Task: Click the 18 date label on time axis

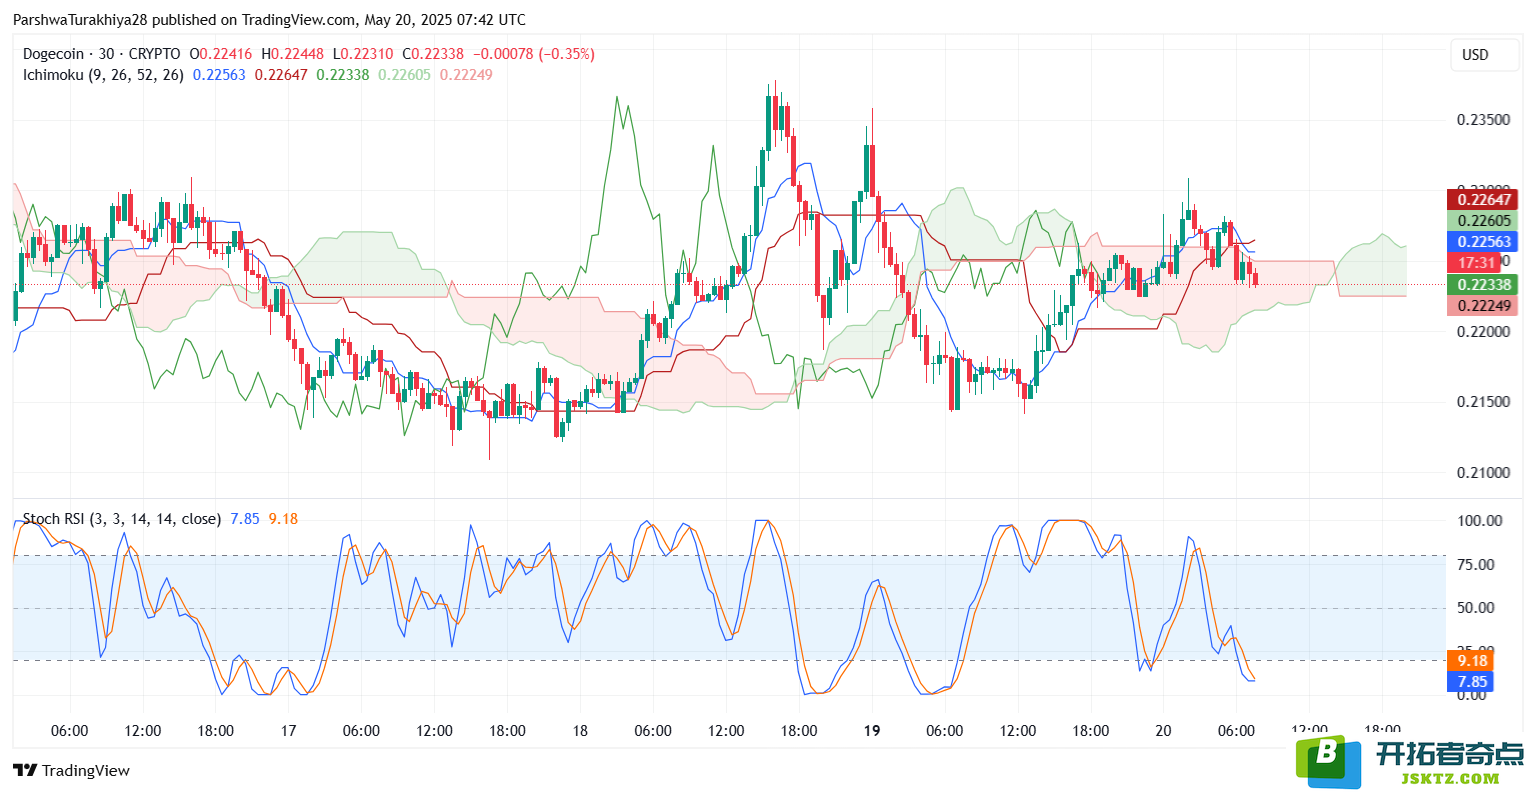Action: pyautogui.click(x=580, y=731)
